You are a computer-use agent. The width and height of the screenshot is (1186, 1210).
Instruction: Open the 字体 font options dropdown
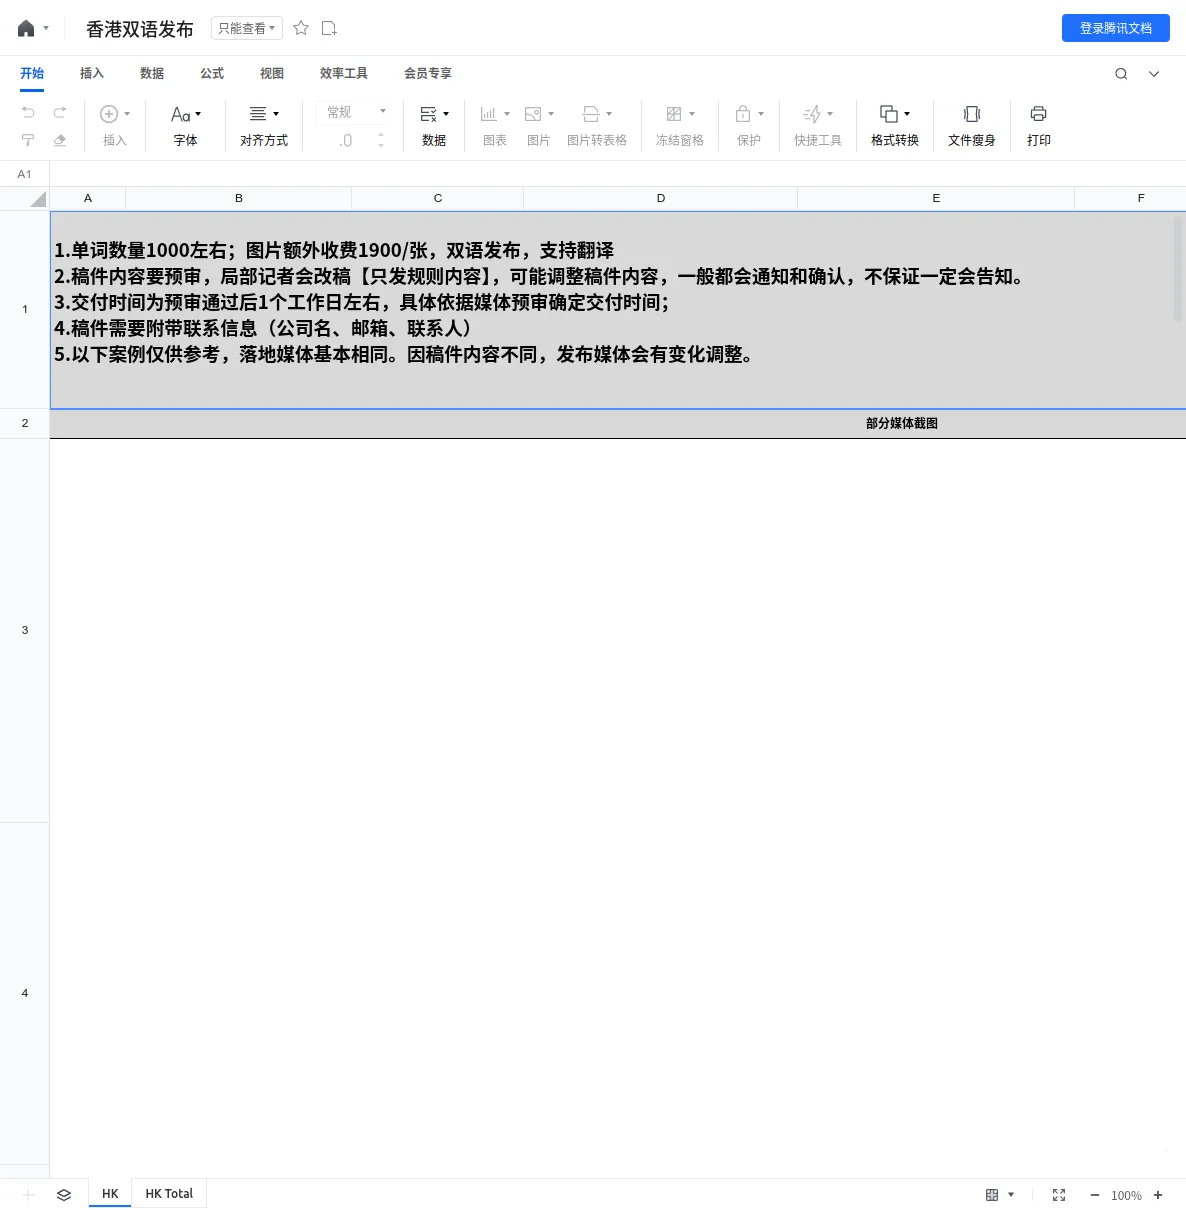tap(186, 125)
